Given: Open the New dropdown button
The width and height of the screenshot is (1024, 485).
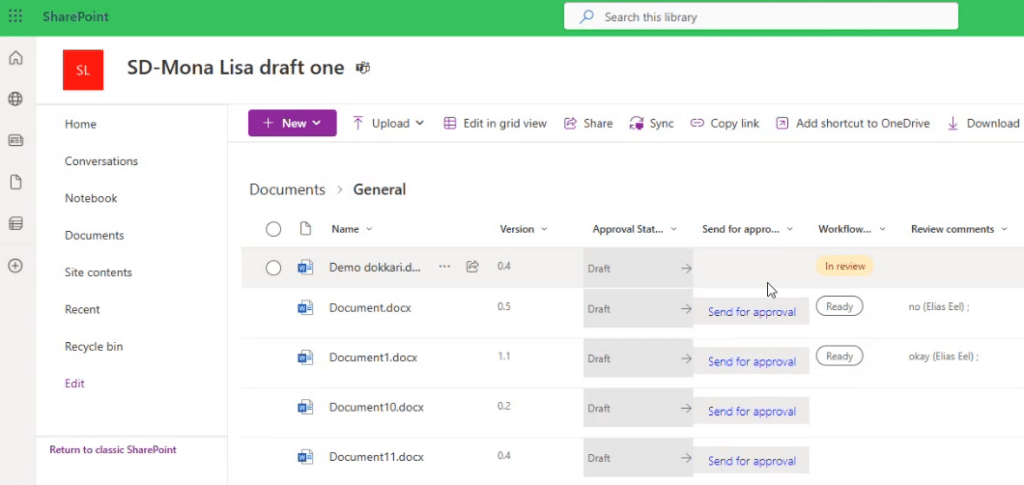Looking at the screenshot, I should pyautogui.click(x=292, y=123).
